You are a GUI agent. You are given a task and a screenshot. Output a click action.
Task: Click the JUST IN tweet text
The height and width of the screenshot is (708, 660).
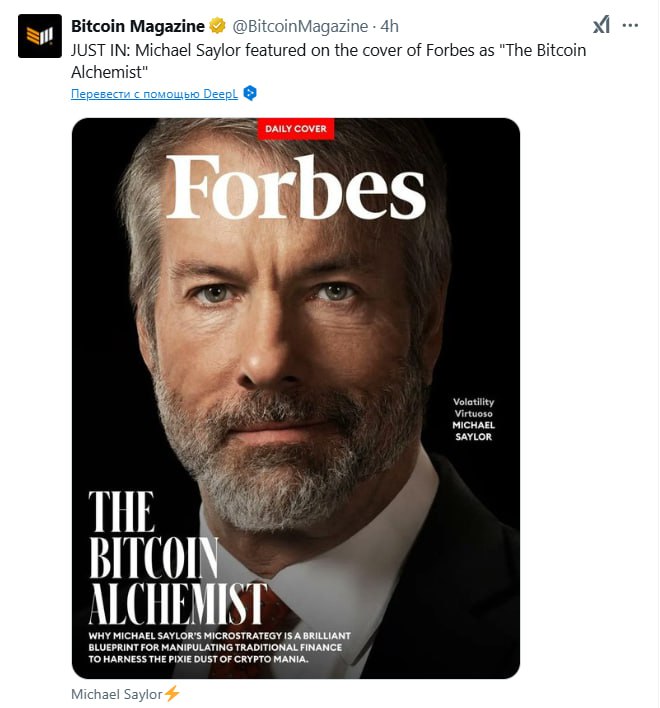pos(328,61)
